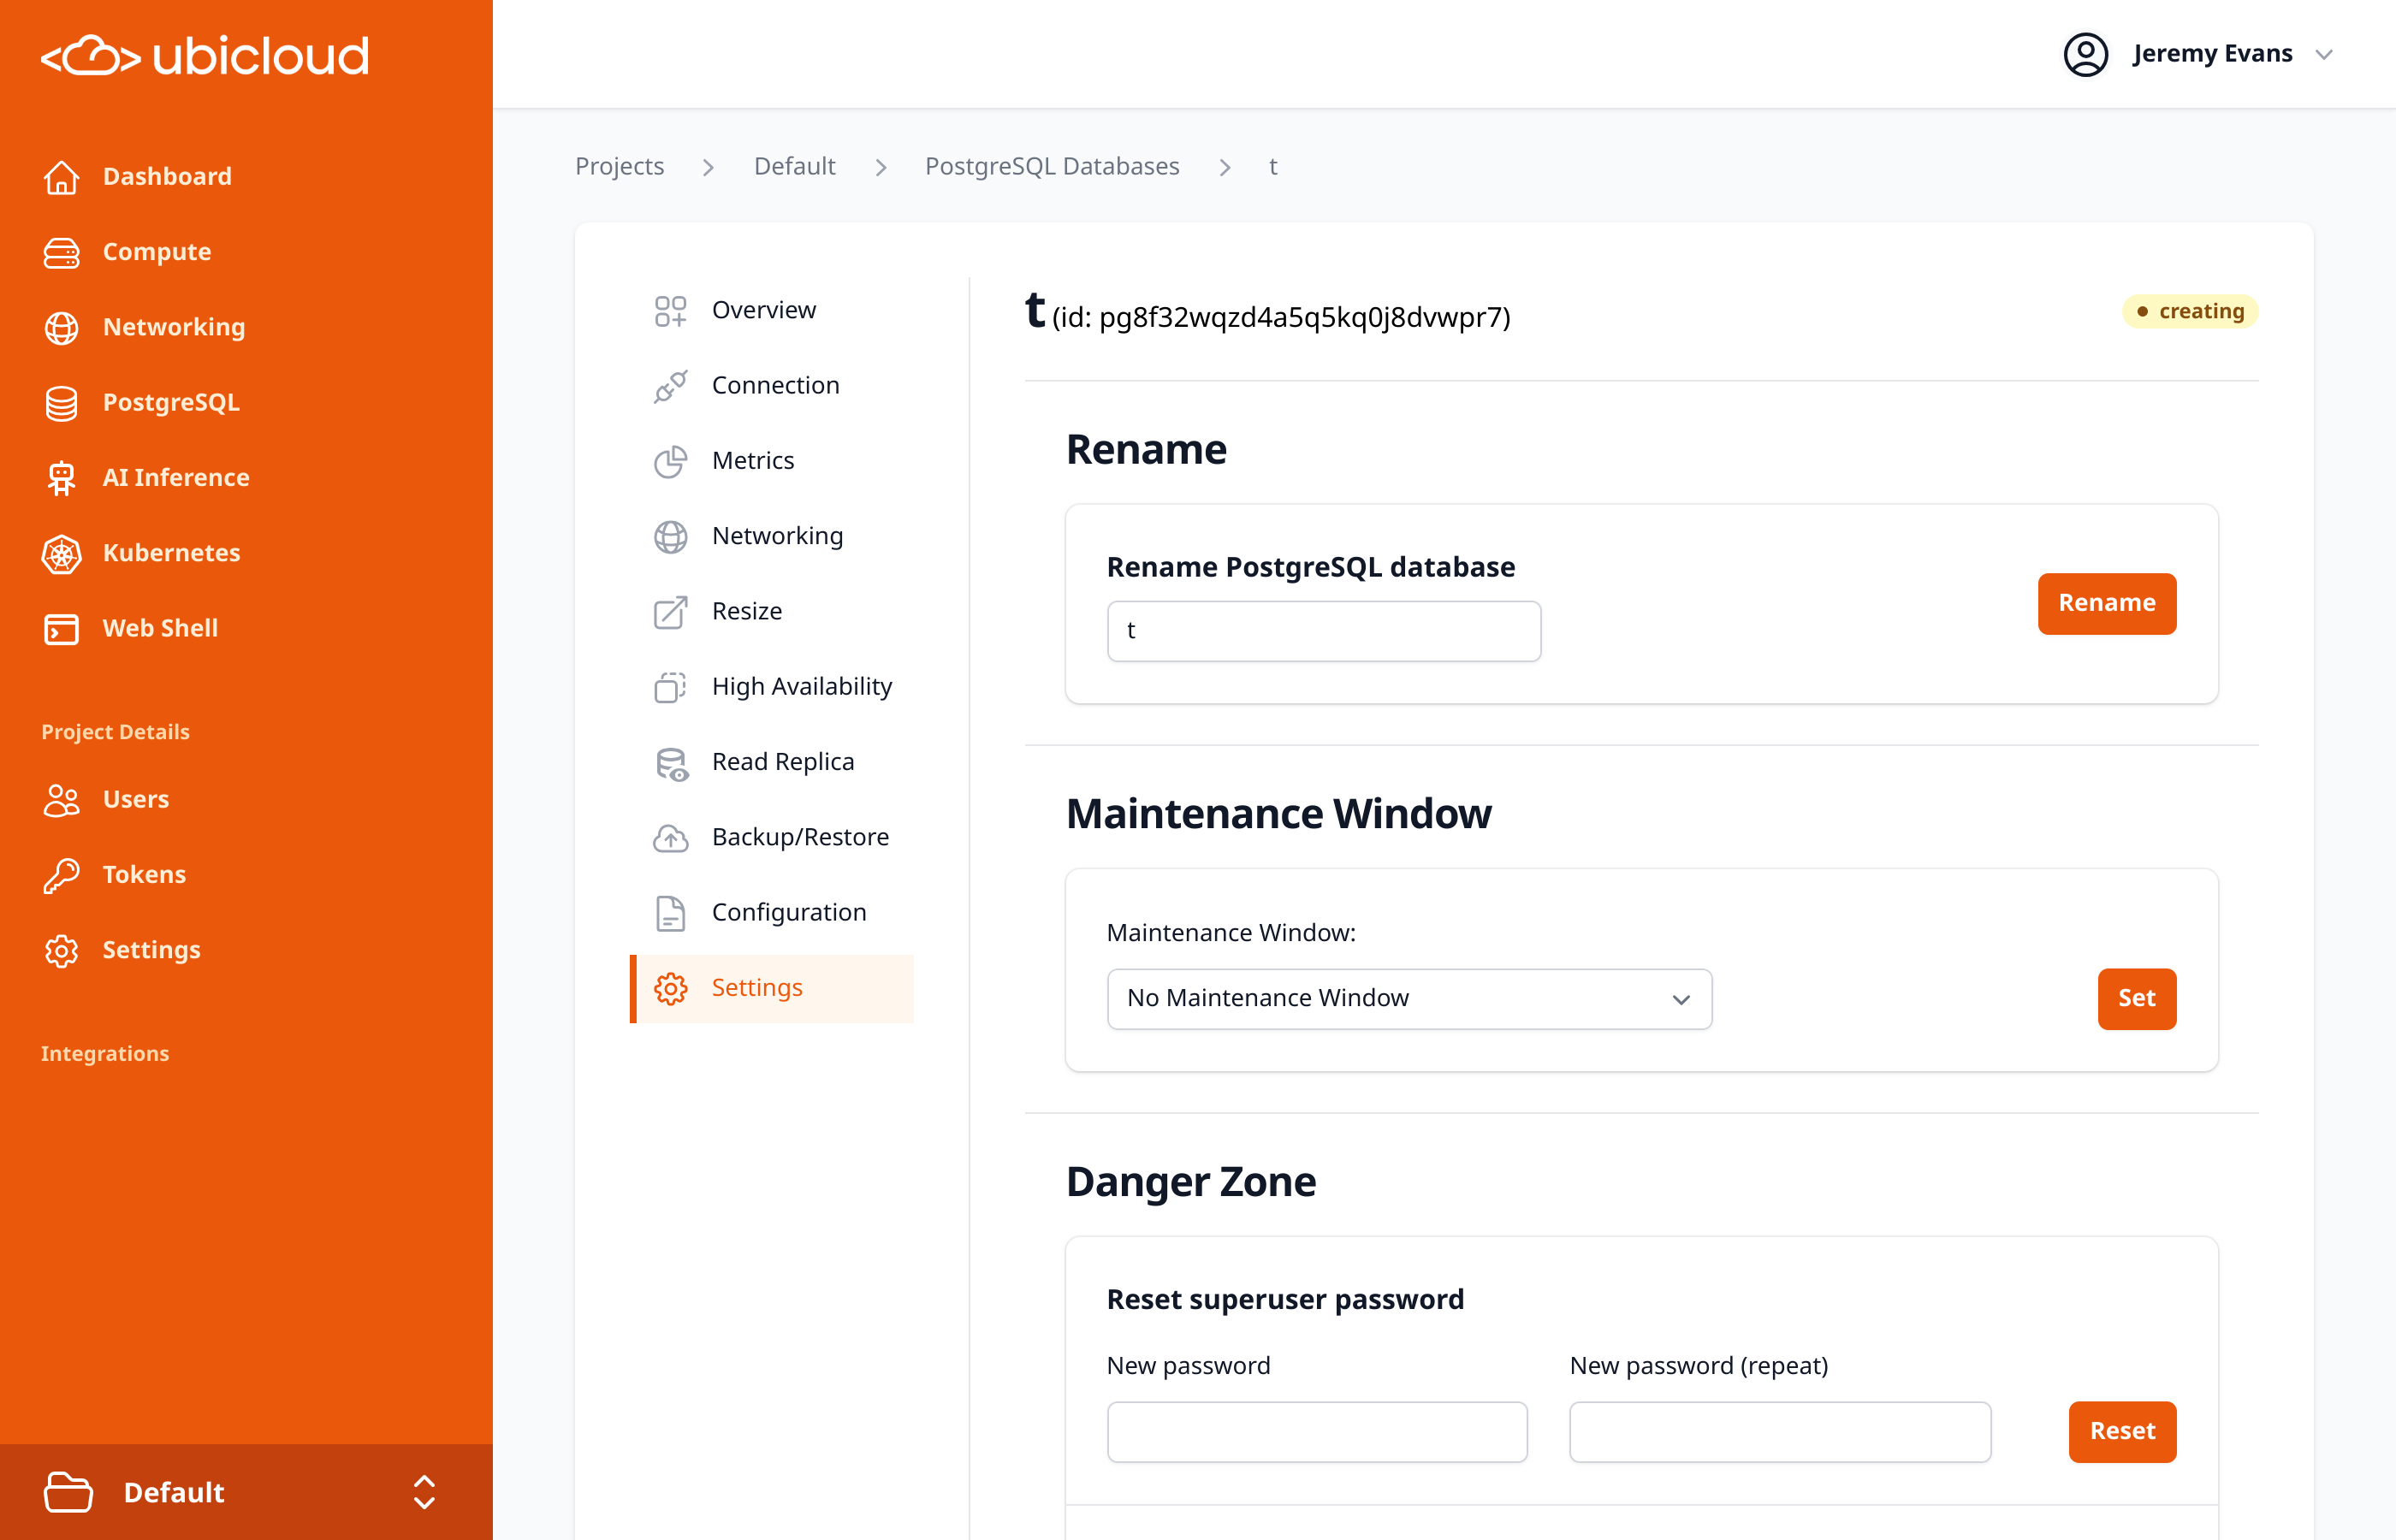Click the Tokens key icon
This screenshot has height=1540, width=2396.
click(x=61, y=875)
